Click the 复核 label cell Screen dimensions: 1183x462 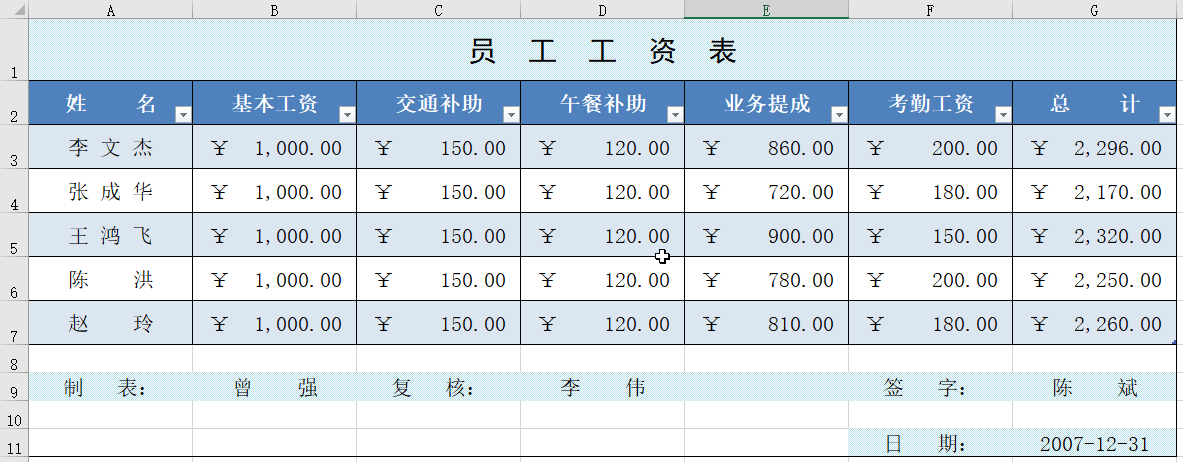(438, 388)
